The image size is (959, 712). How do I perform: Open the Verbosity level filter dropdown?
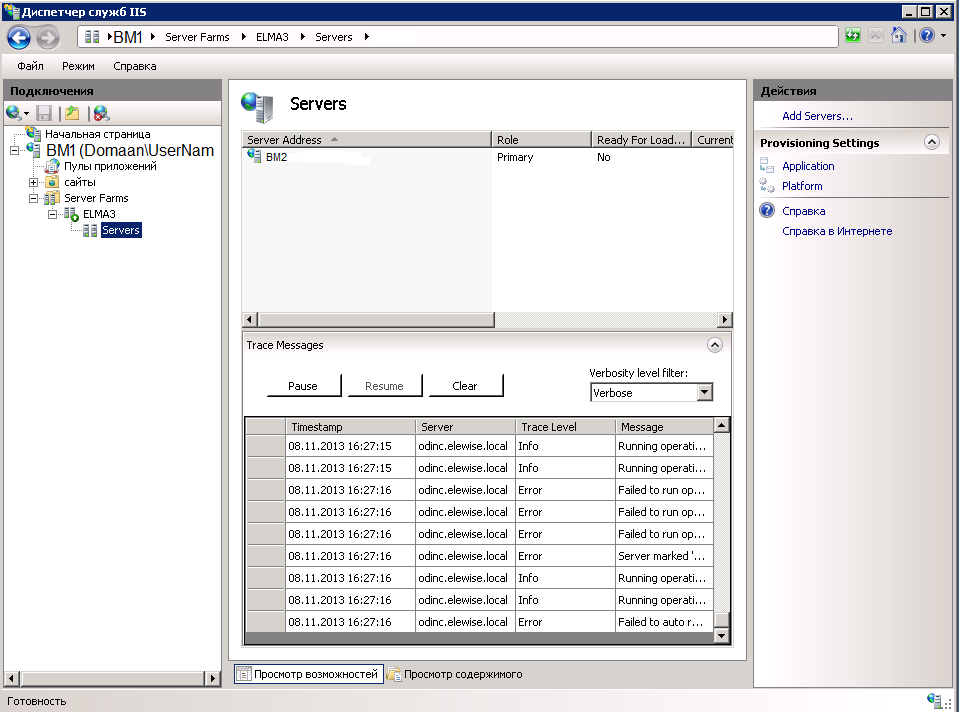704,393
